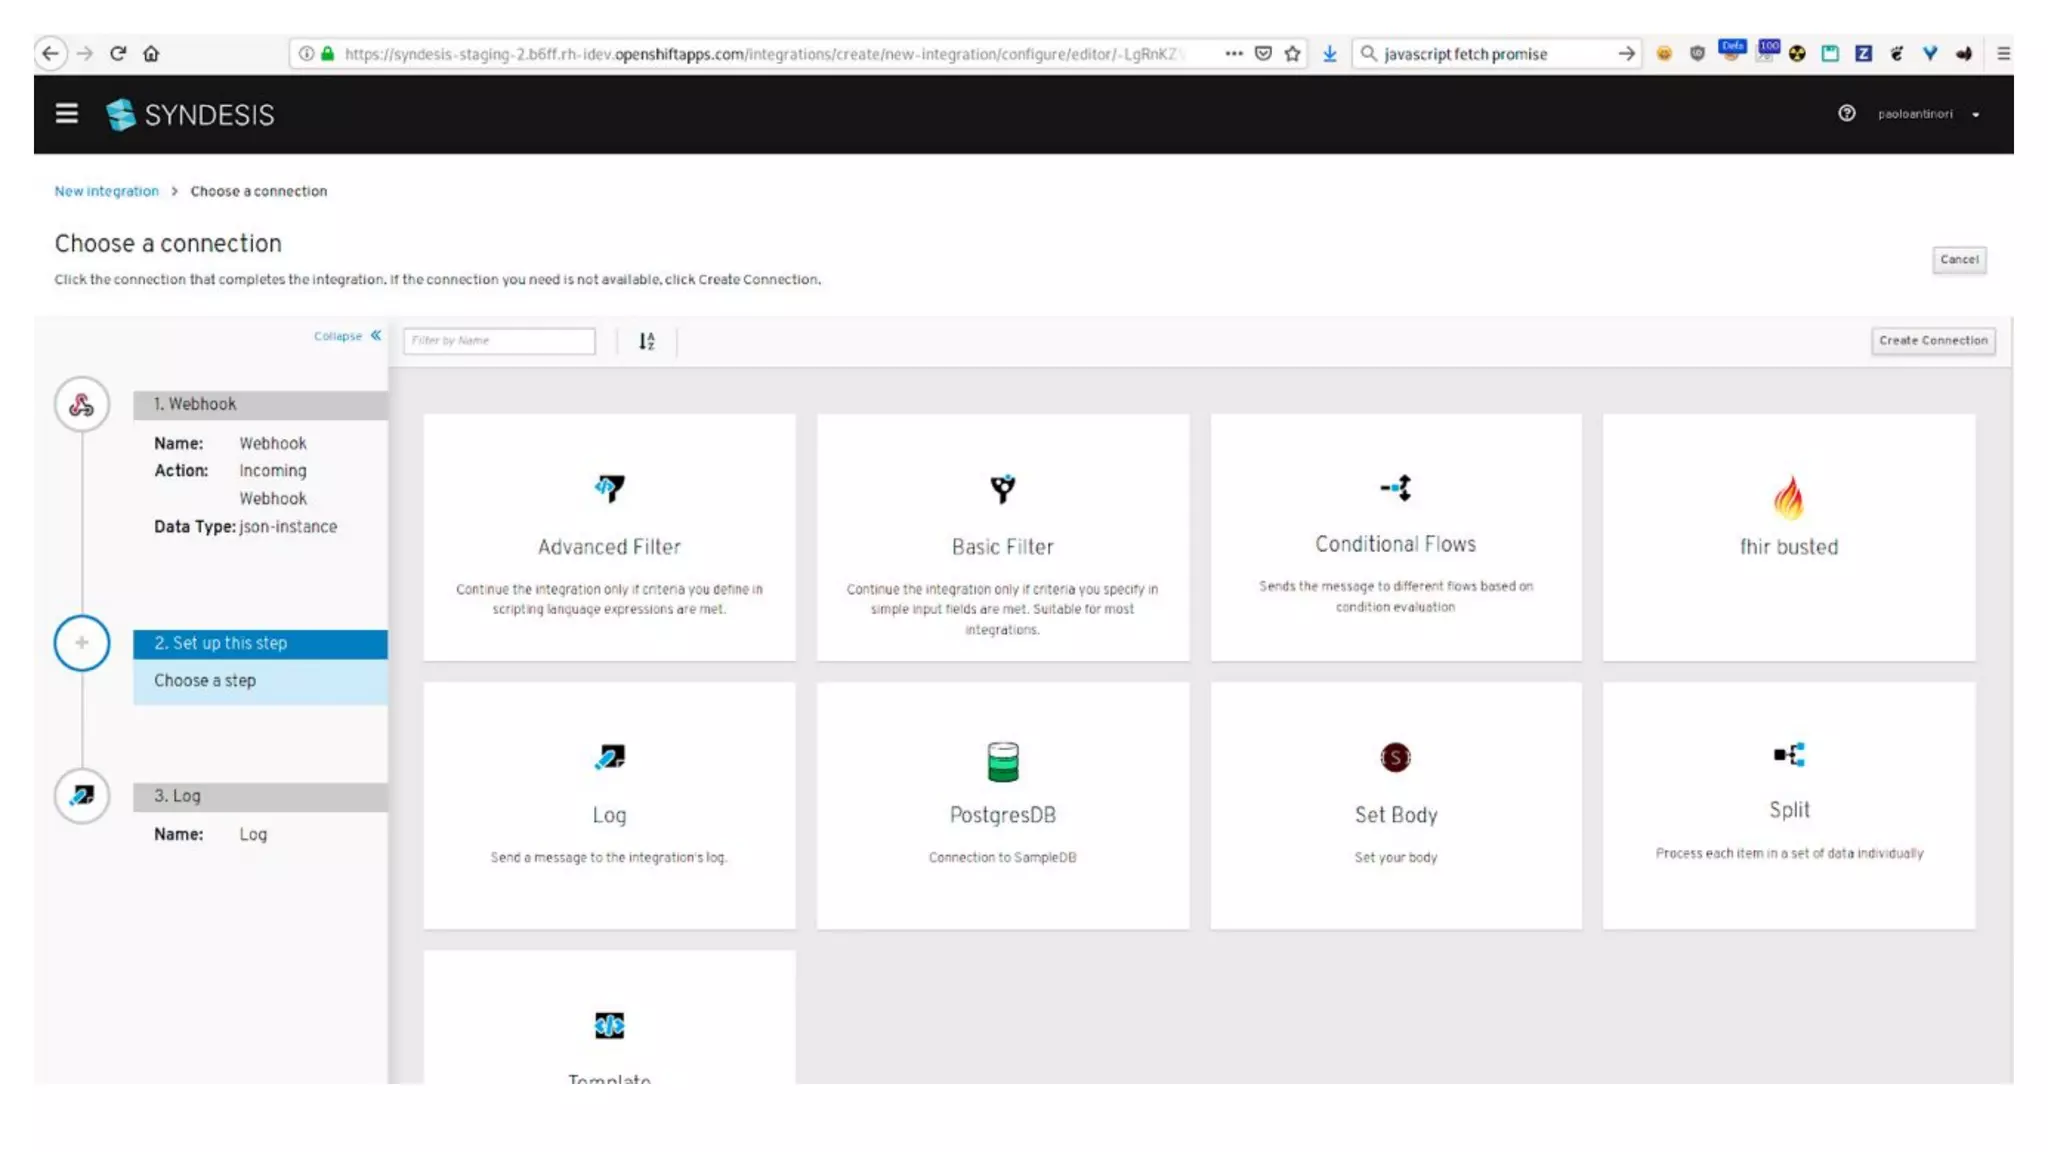Image resolution: width=2048 pixels, height=1152 pixels.
Task: Select the Basic Filter icon
Action: tap(1002, 488)
